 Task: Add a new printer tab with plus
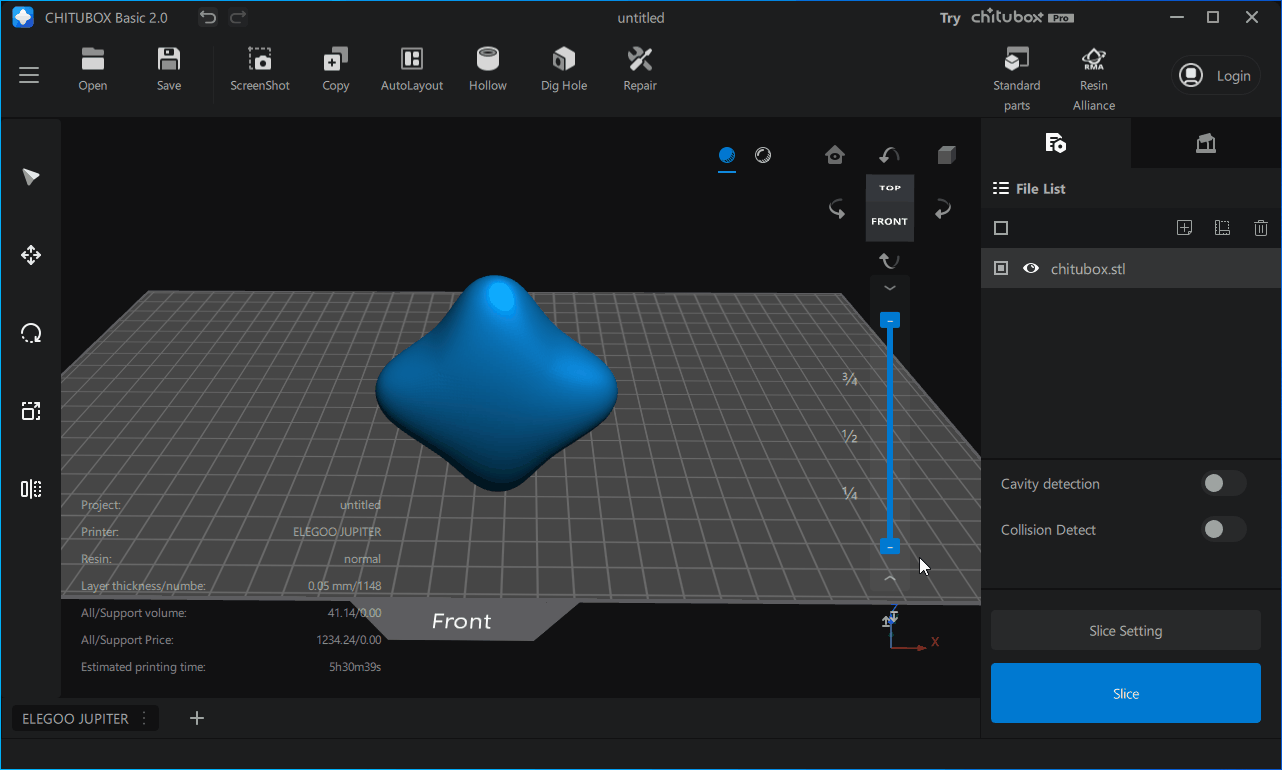[x=197, y=718]
